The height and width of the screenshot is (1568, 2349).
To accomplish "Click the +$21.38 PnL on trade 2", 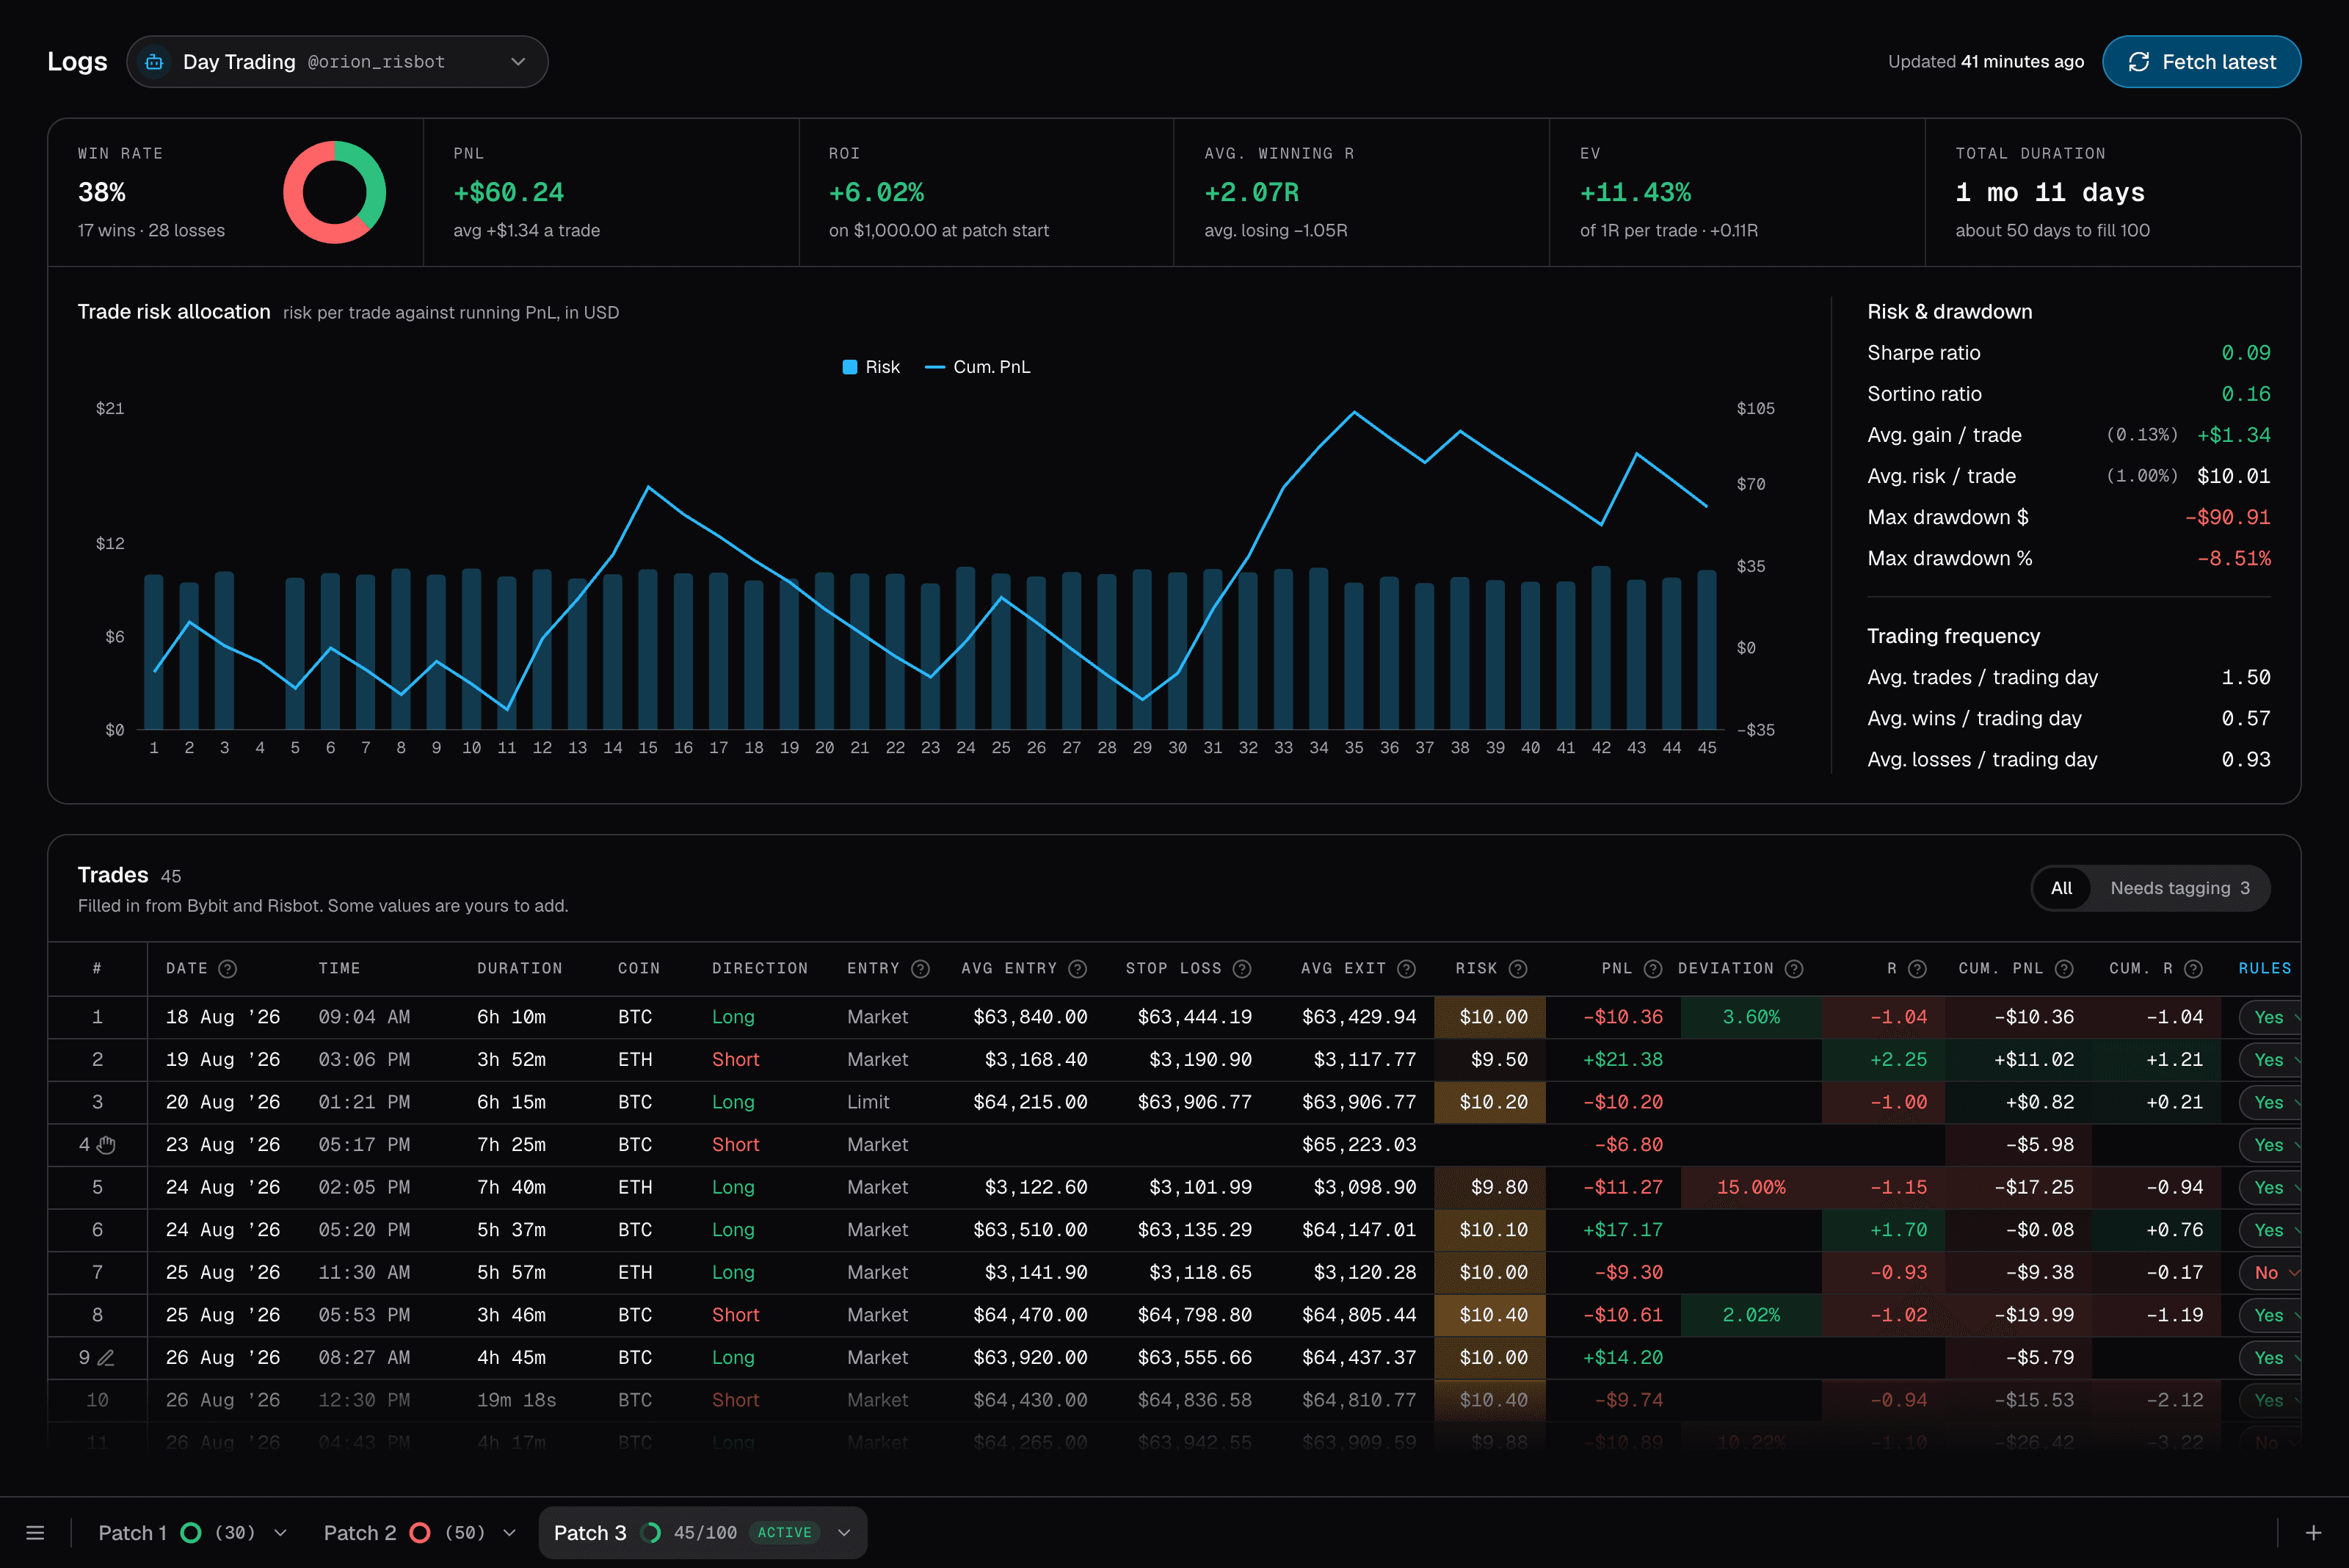I will point(1622,1060).
